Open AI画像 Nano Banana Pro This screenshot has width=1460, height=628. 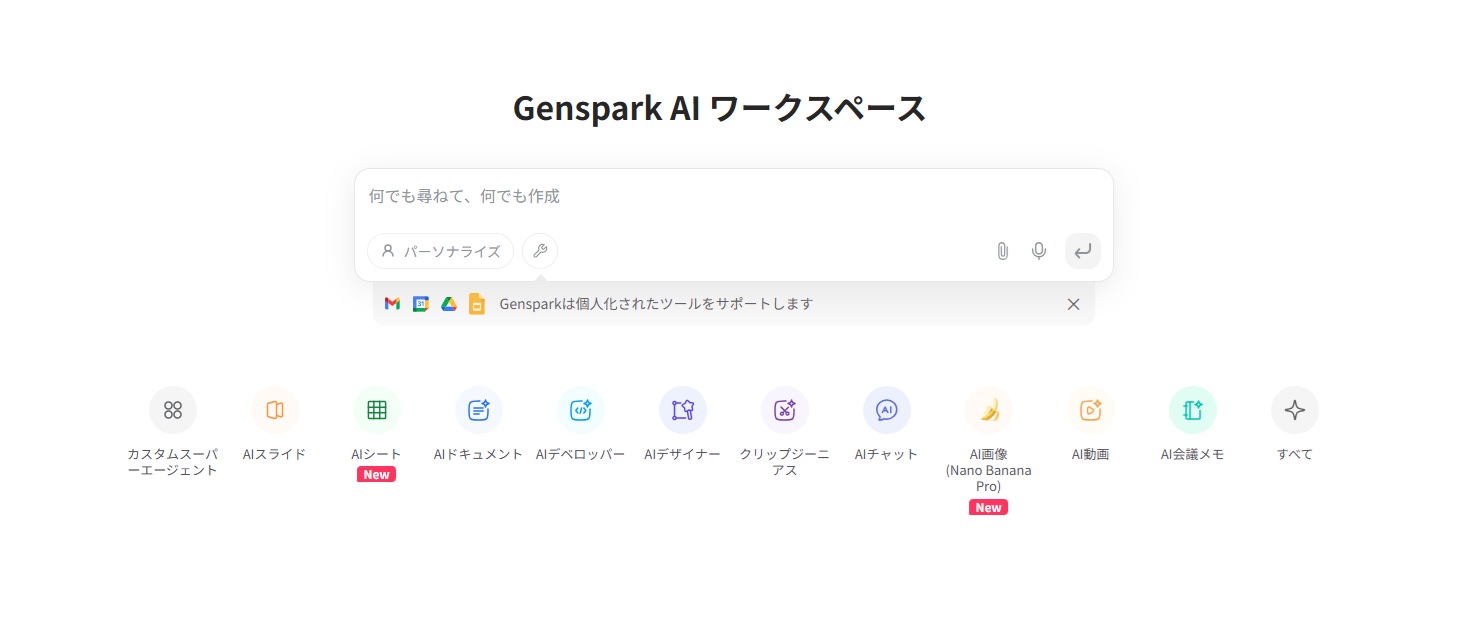[989, 410]
